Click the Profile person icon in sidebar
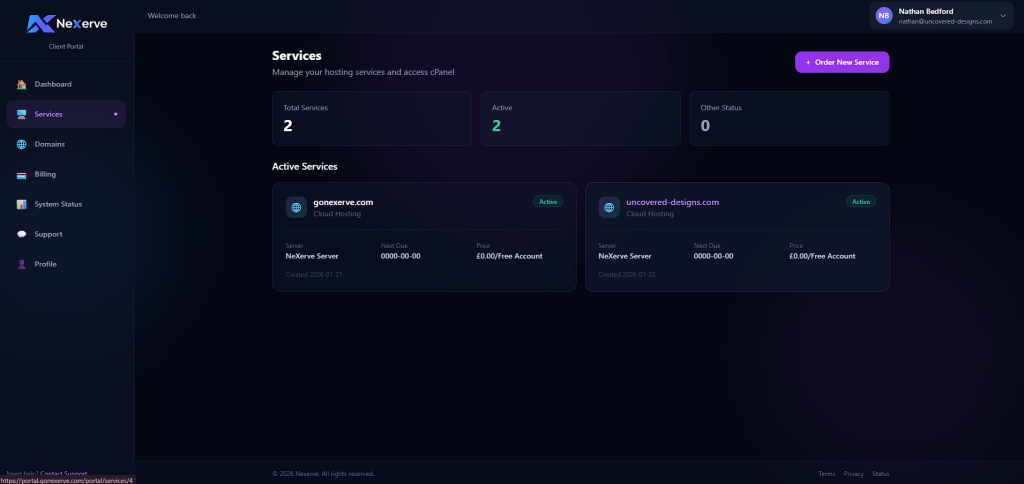1024x484 pixels. coord(22,264)
